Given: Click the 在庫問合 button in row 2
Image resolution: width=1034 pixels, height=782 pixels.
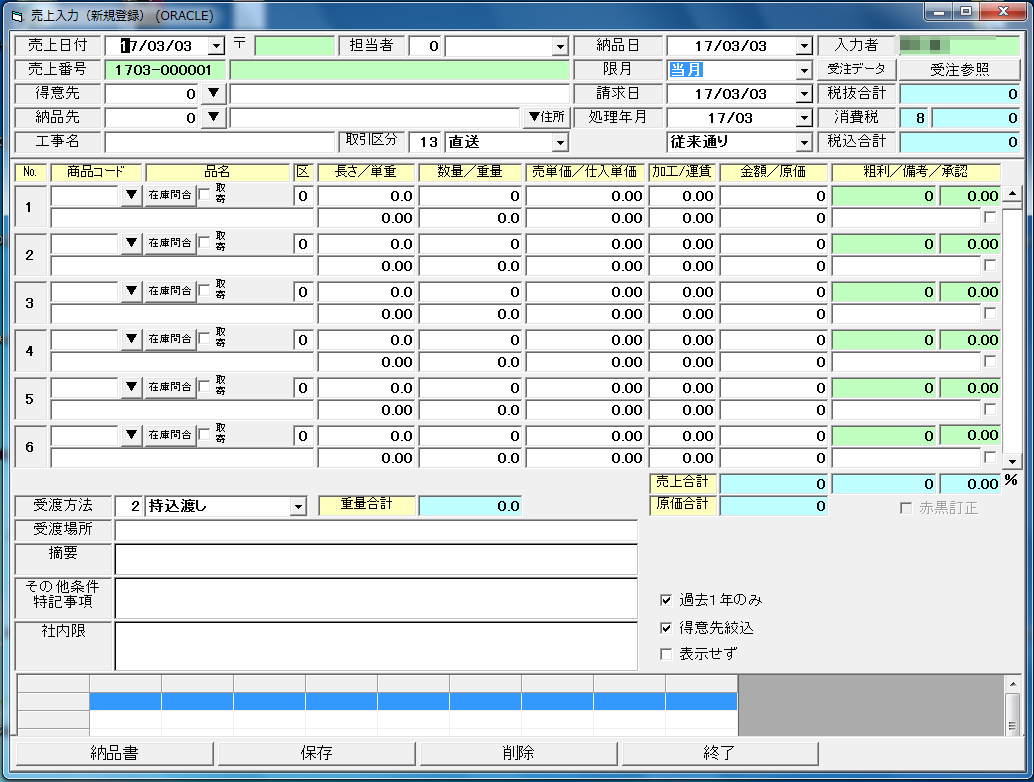Looking at the screenshot, I should click(x=170, y=243).
